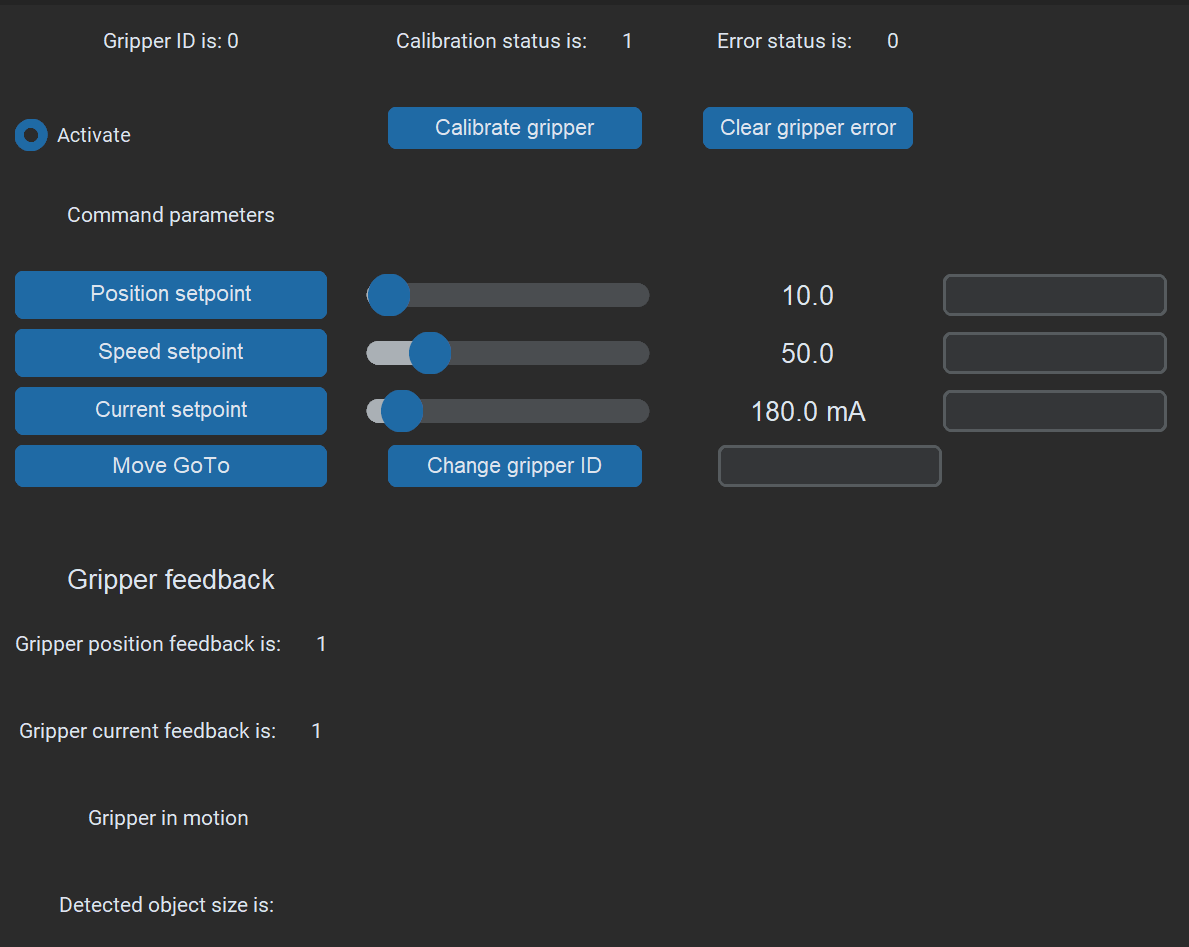The width and height of the screenshot is (1189, 947).
Task: Toggle the Activate radio button
Action: tap(31, 135)
